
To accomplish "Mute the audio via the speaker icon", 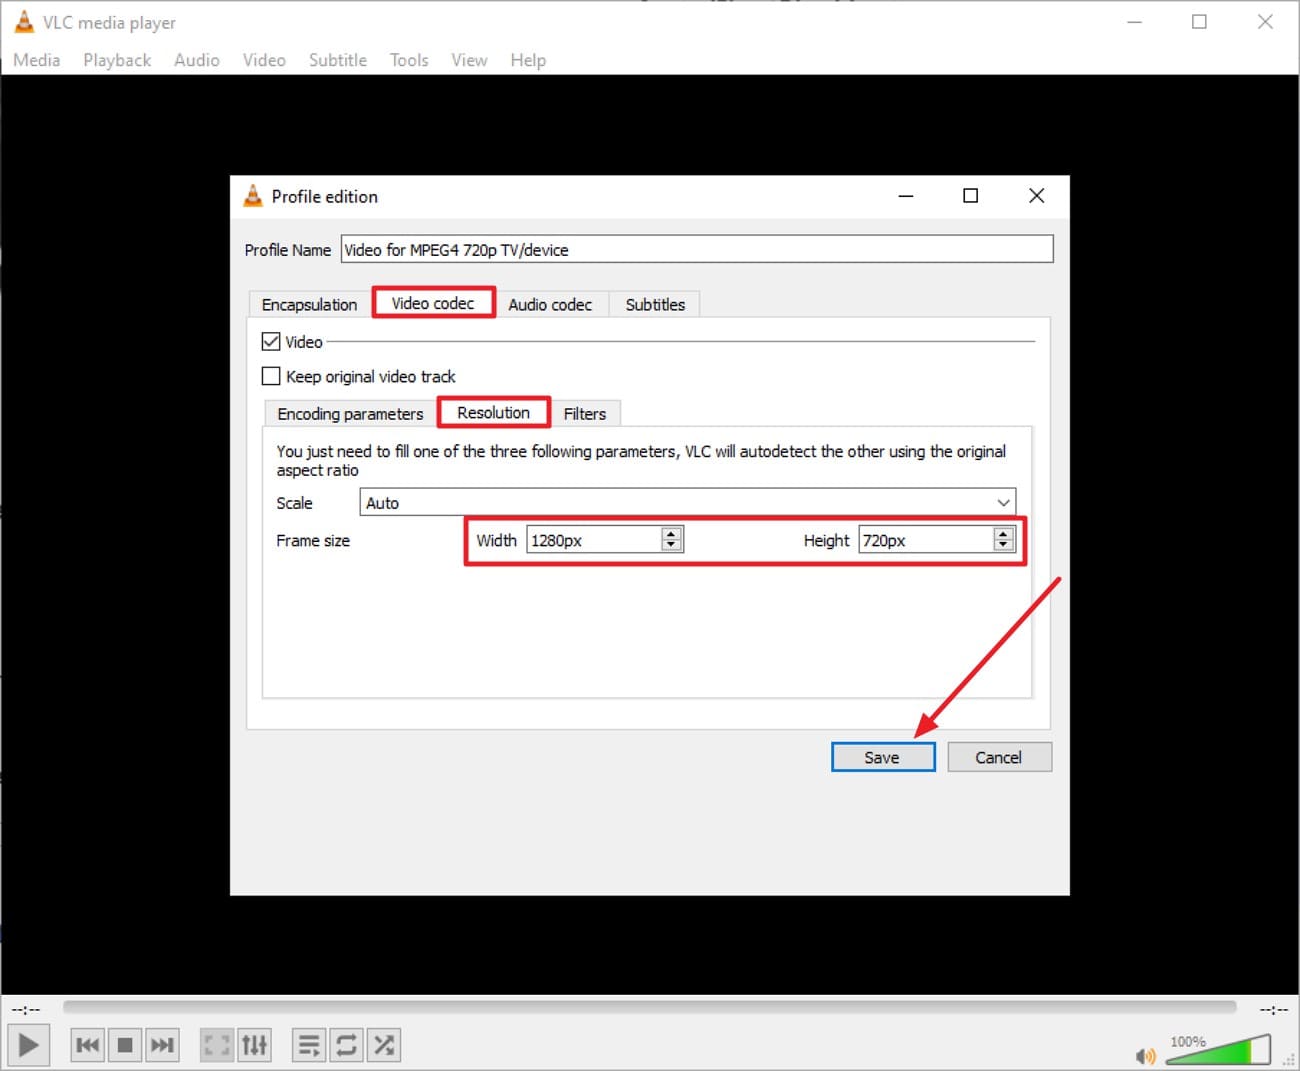I will pyautogui.click(x=1146, y=1055).
